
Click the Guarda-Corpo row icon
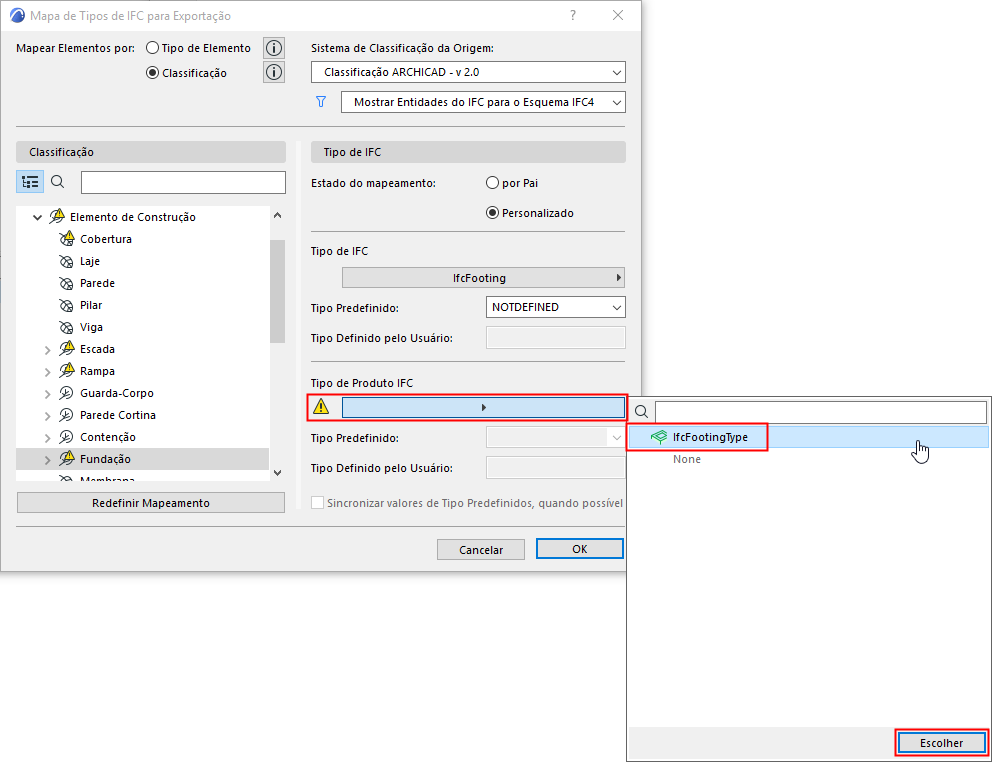point(66,393)
